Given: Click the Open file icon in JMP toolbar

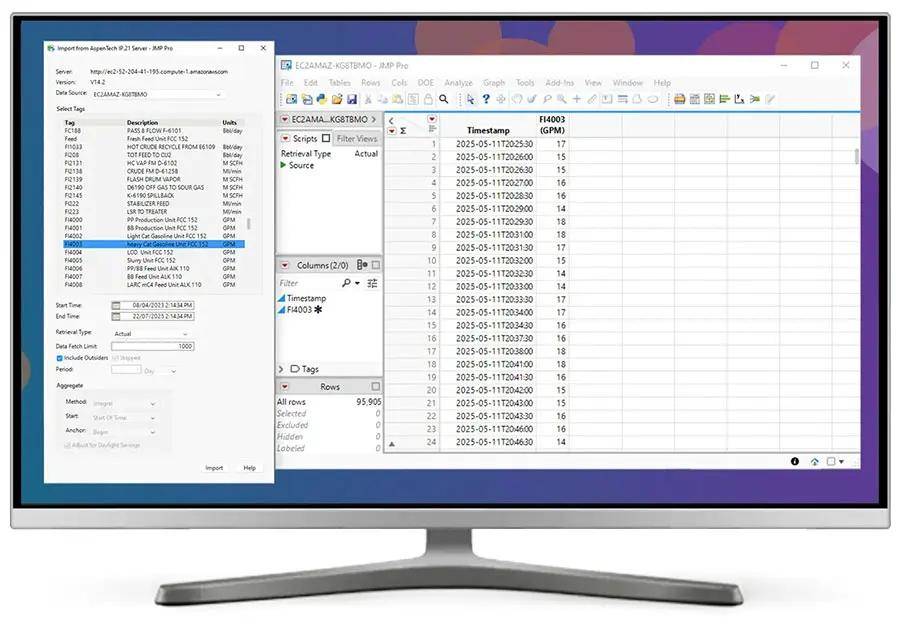Looking at the screenshot, I should tap(339, 99).
